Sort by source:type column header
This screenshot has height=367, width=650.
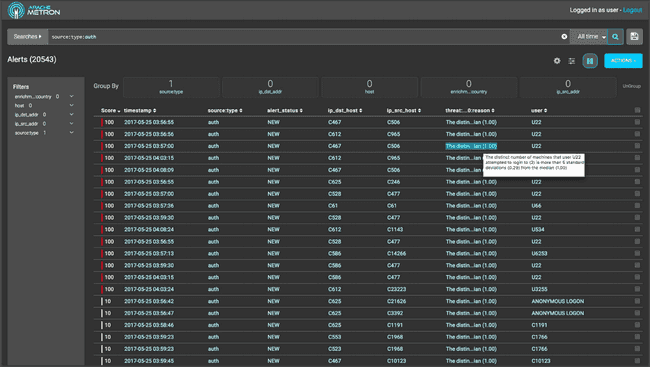pos(225,110)
